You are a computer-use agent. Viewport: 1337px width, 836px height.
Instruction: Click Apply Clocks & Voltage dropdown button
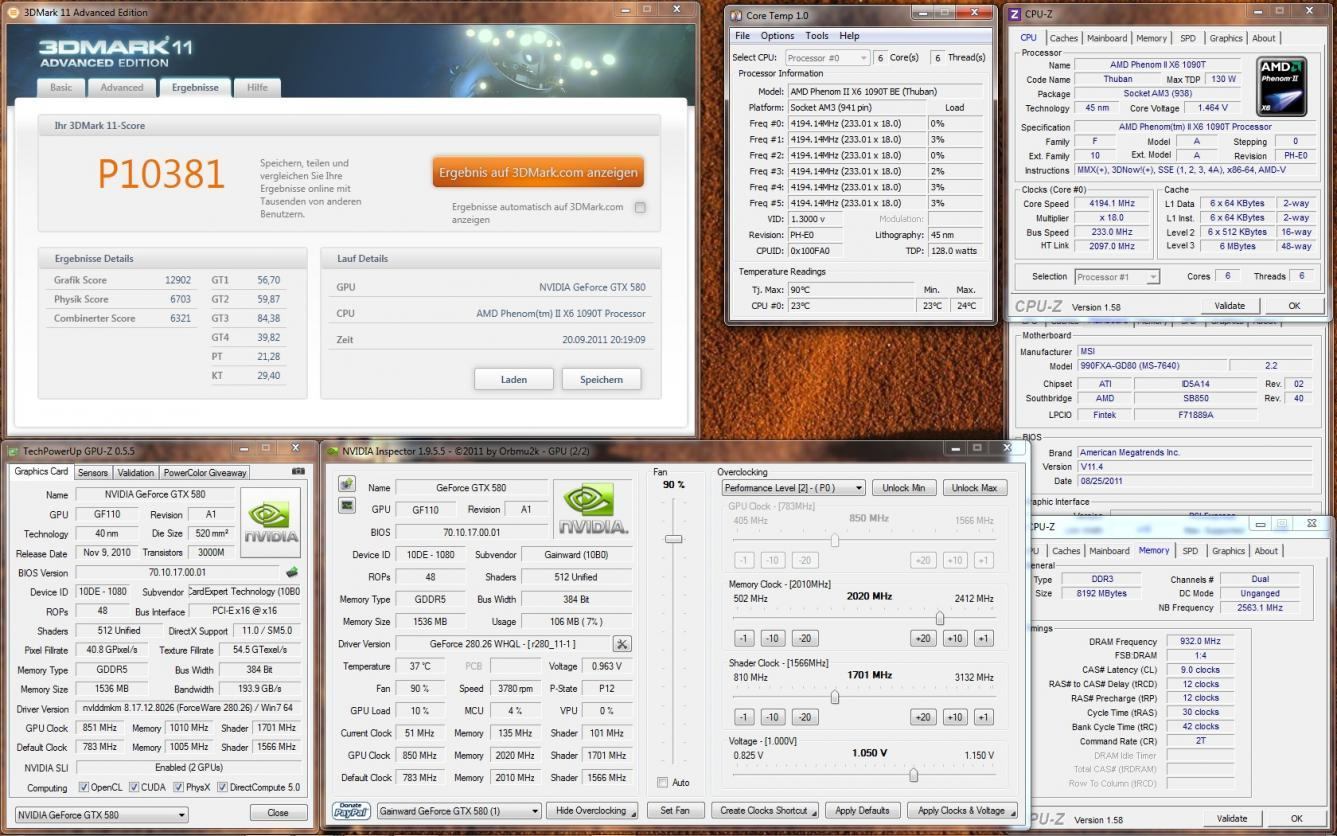coord(963,811)
